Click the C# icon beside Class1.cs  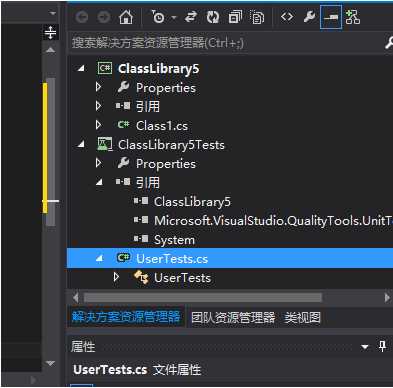point(123,125)
